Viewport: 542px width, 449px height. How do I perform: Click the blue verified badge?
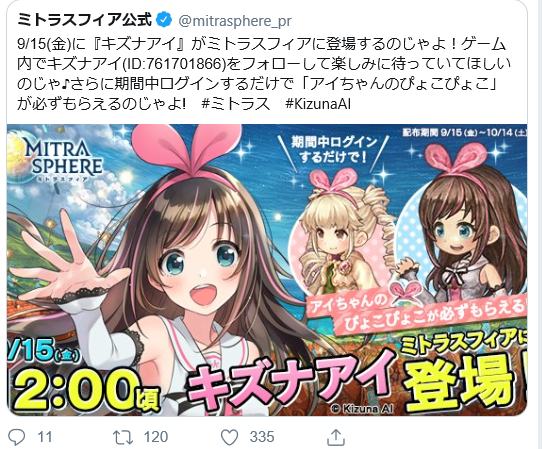[x=164, y=20]
